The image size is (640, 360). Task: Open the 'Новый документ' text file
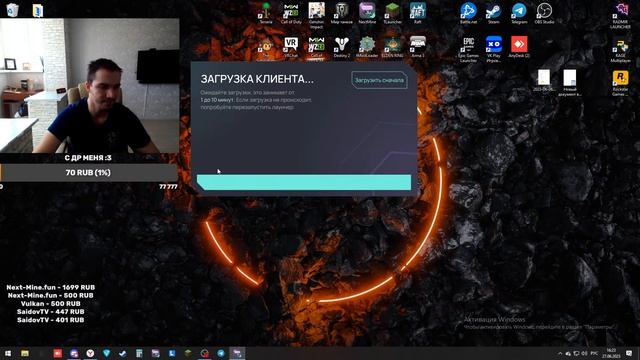tap(569, 83)
